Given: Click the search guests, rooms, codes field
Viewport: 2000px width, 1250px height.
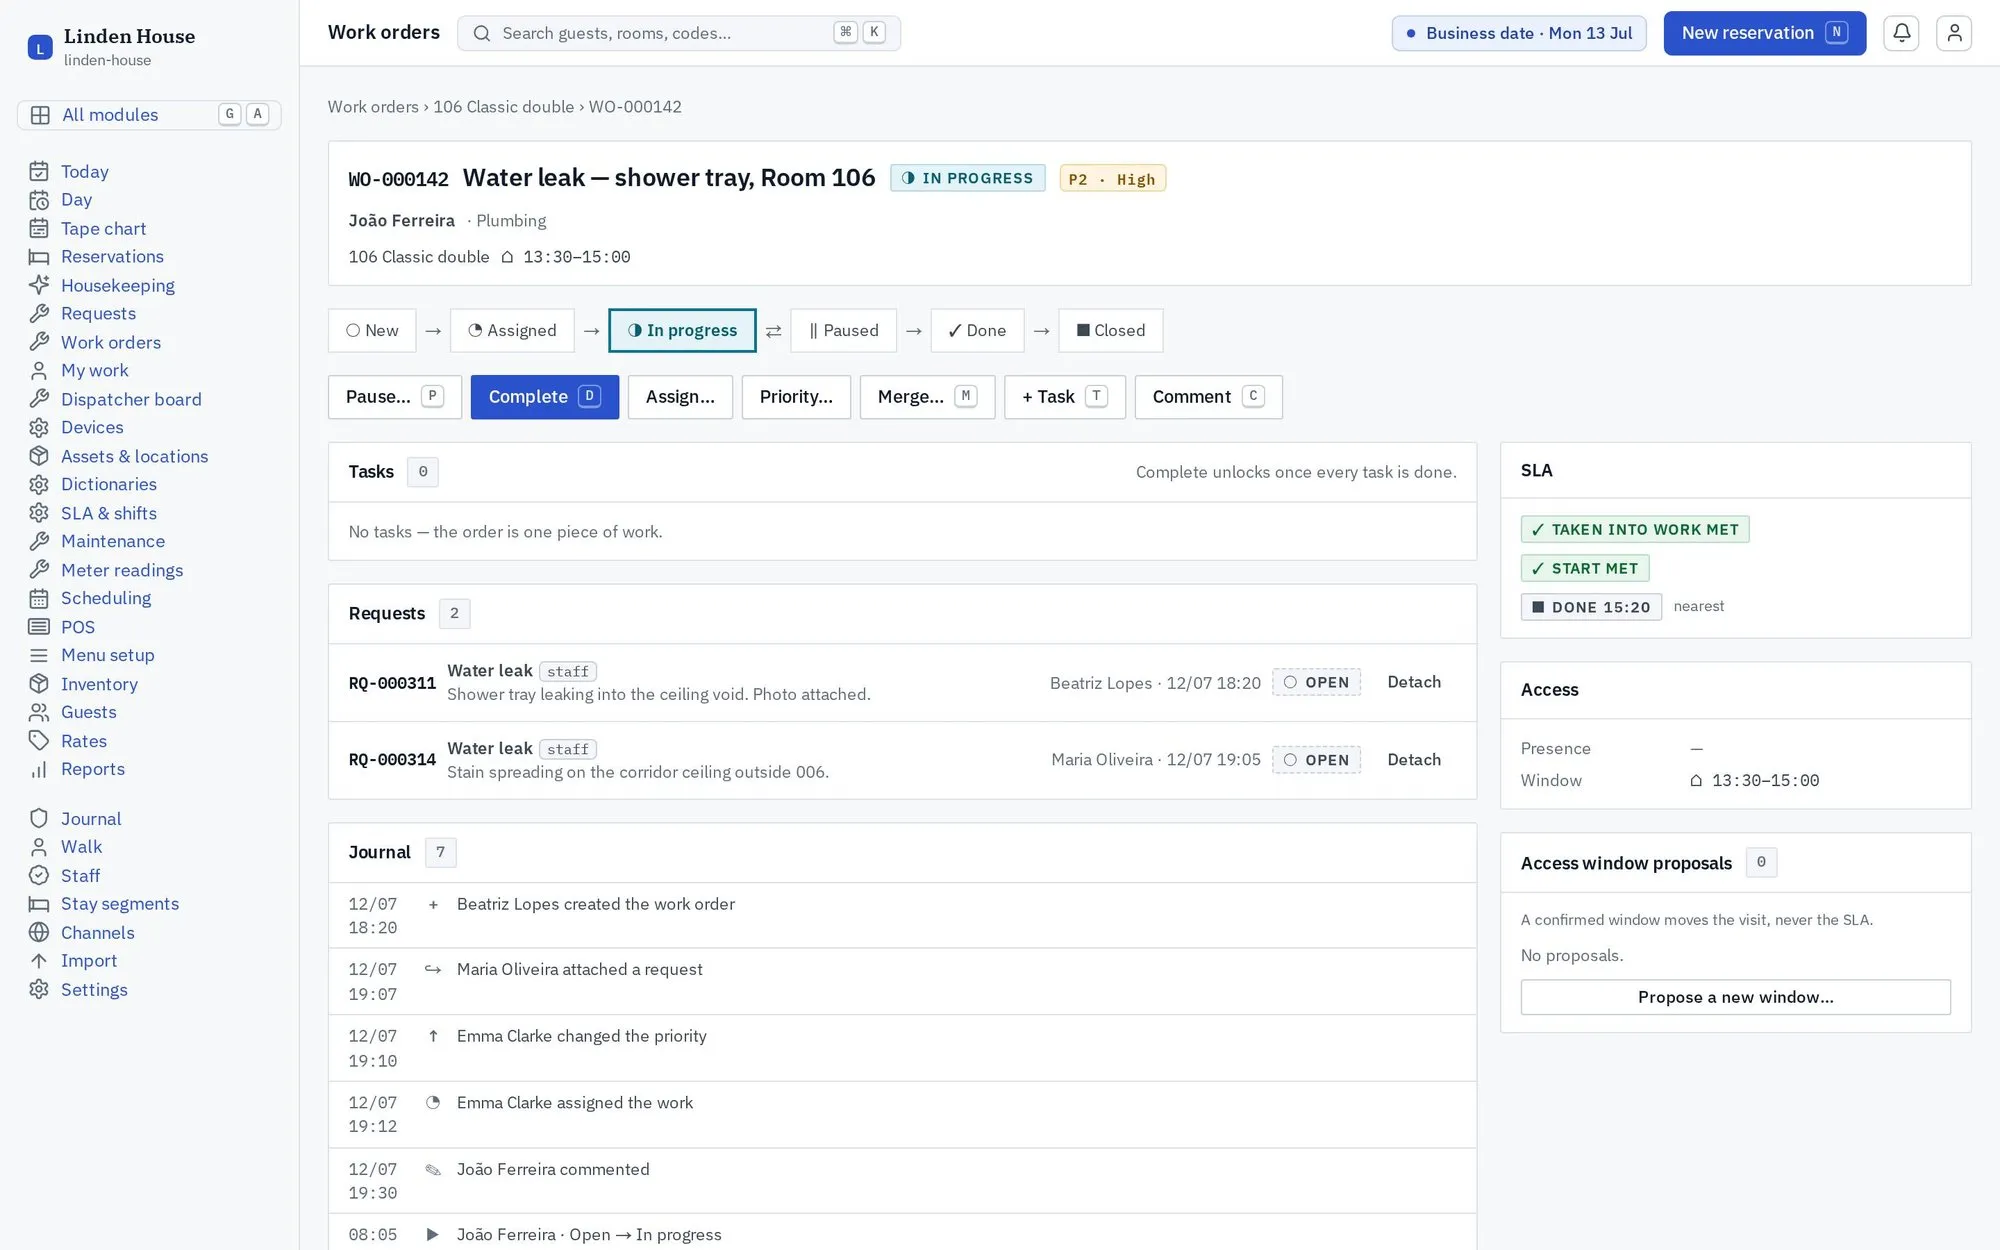Looking at the screenshot, I should [x=679, y=33].
